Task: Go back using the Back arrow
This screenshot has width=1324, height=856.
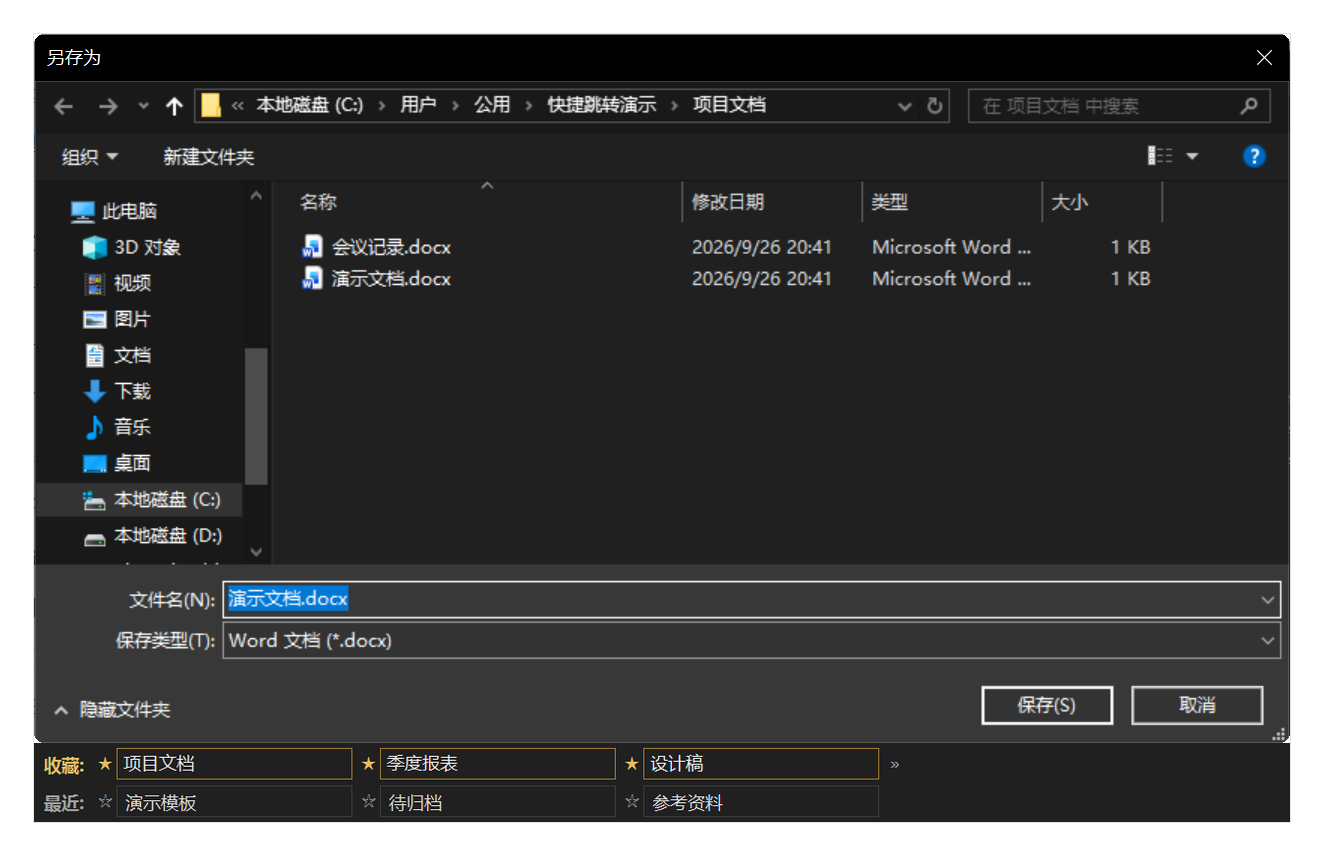Action: pyautogui.click(x=64, y=106)
